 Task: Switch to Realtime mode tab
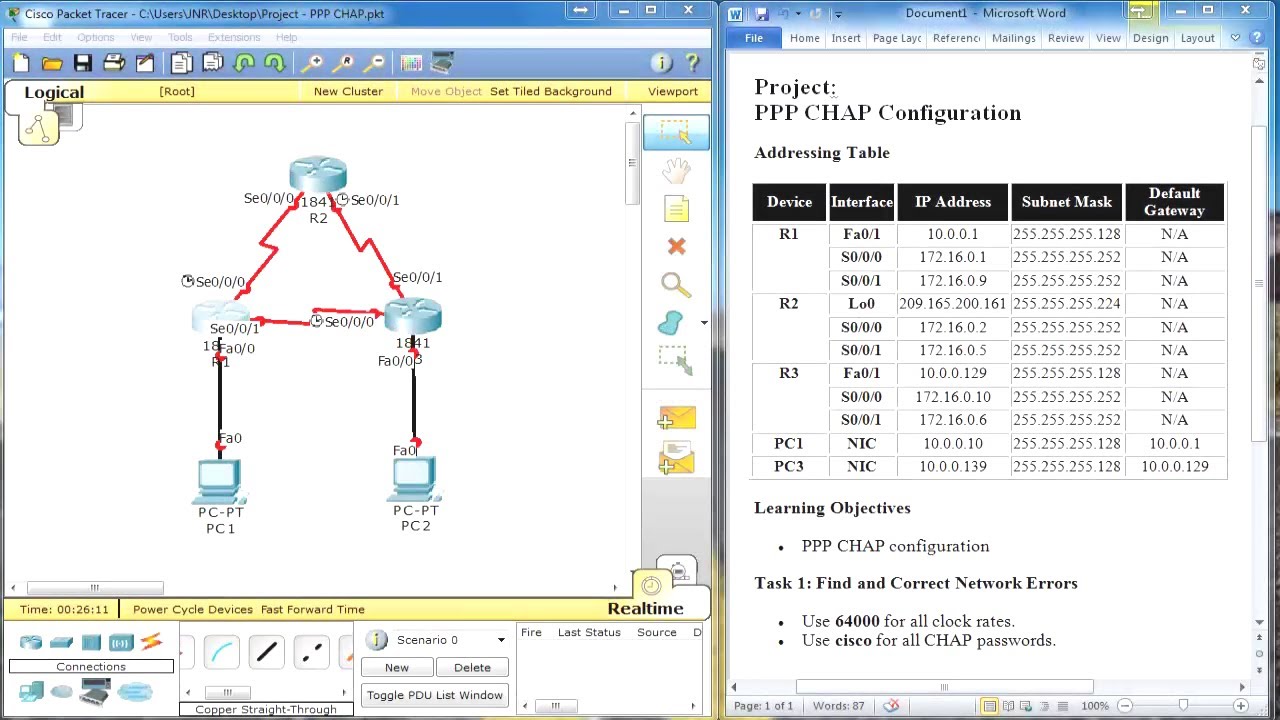(646, 608)
